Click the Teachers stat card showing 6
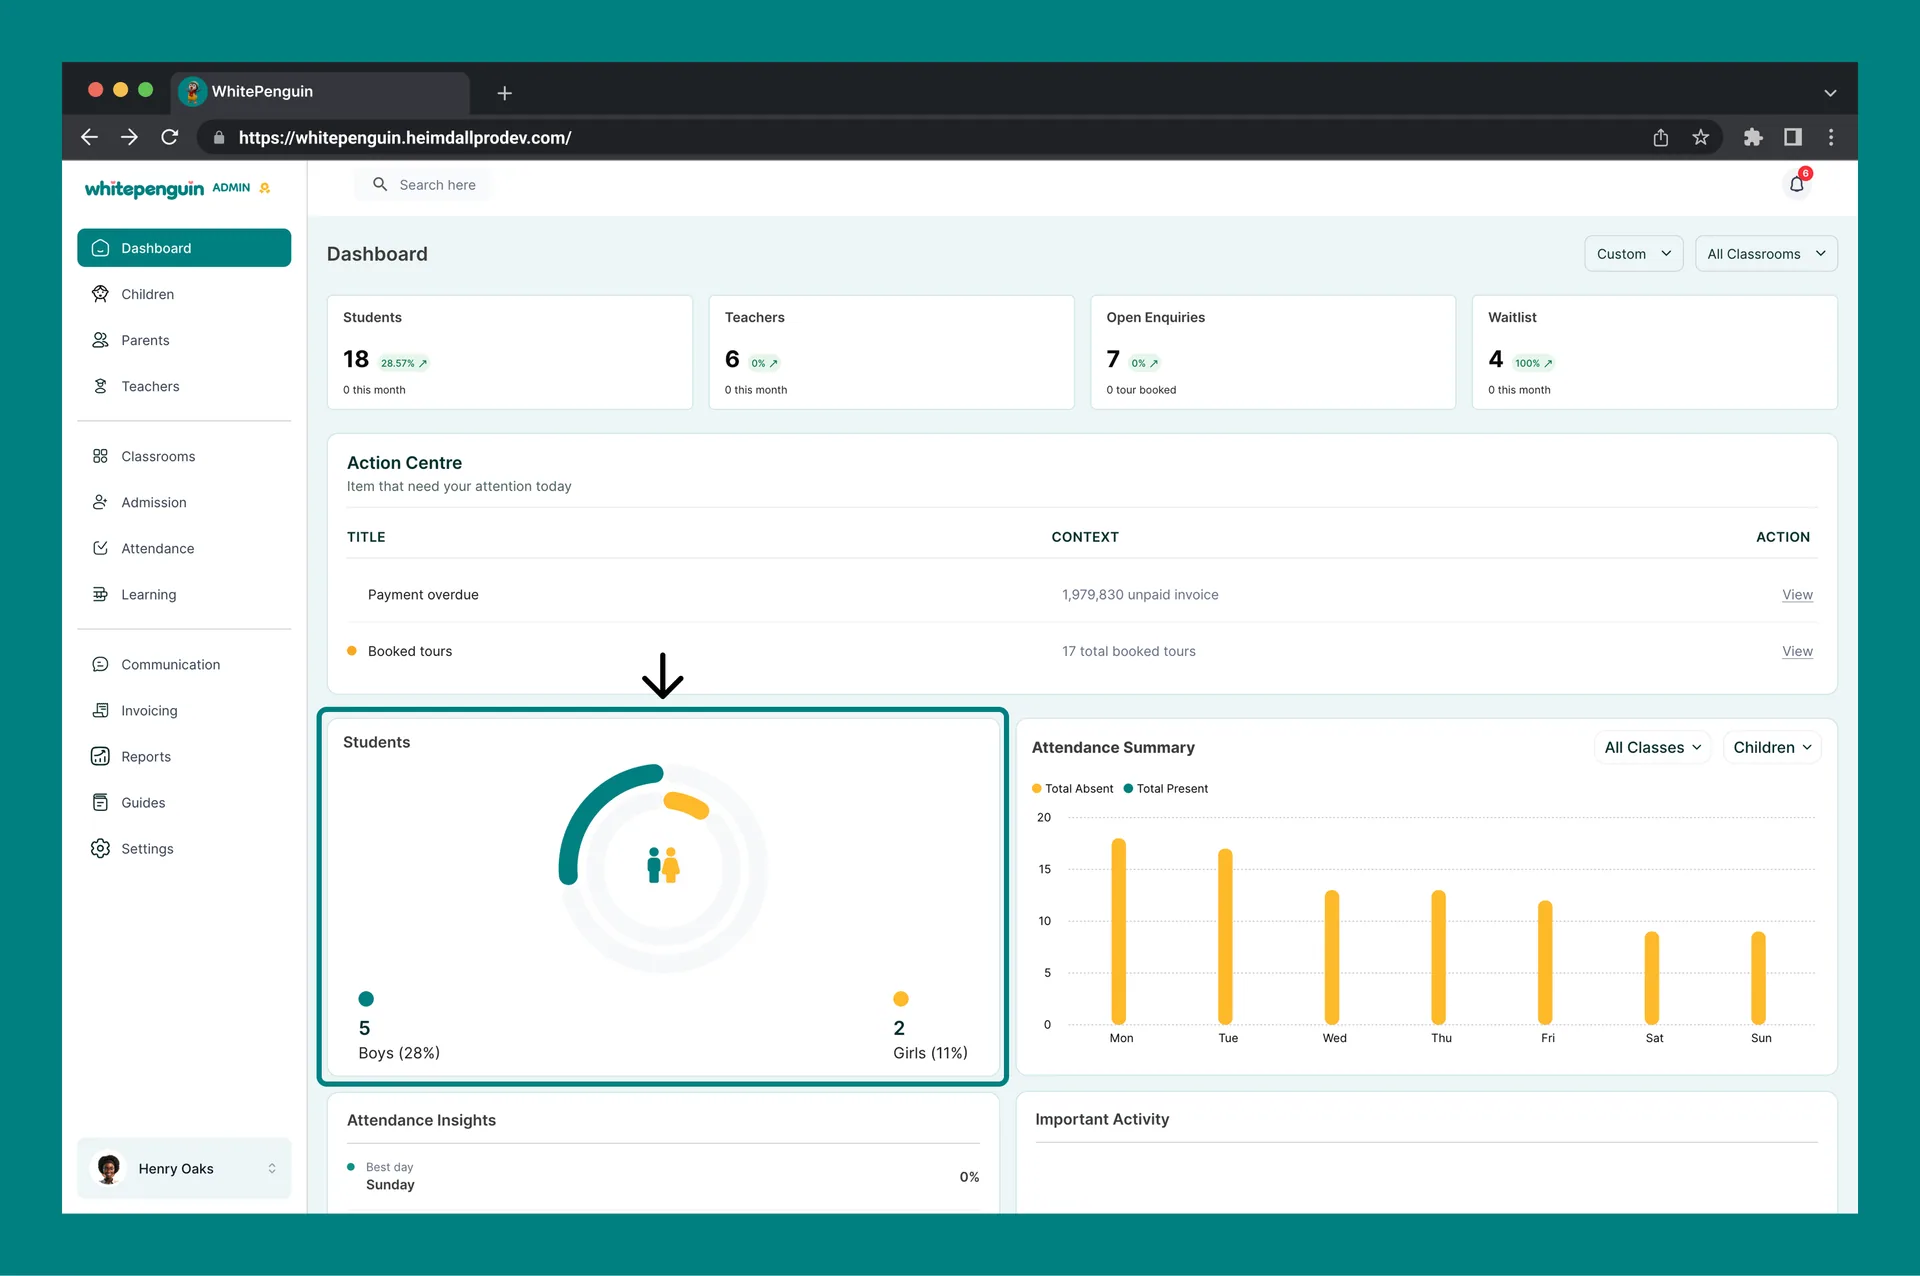1920x1276 pixels. [892, 352]
